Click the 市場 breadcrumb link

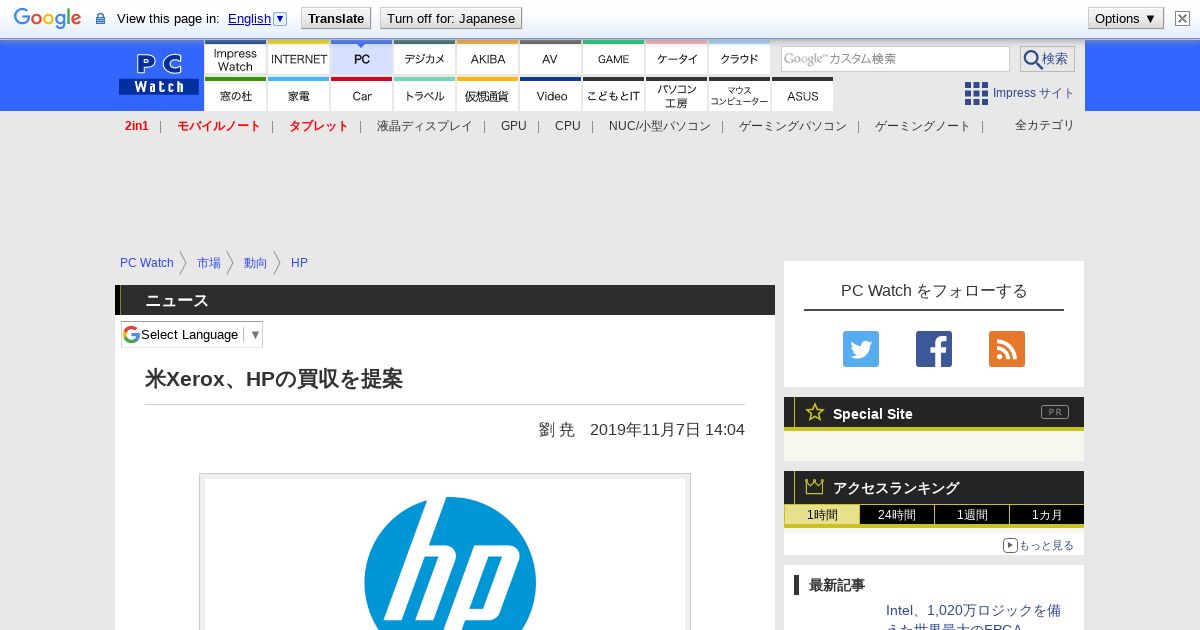209,263
